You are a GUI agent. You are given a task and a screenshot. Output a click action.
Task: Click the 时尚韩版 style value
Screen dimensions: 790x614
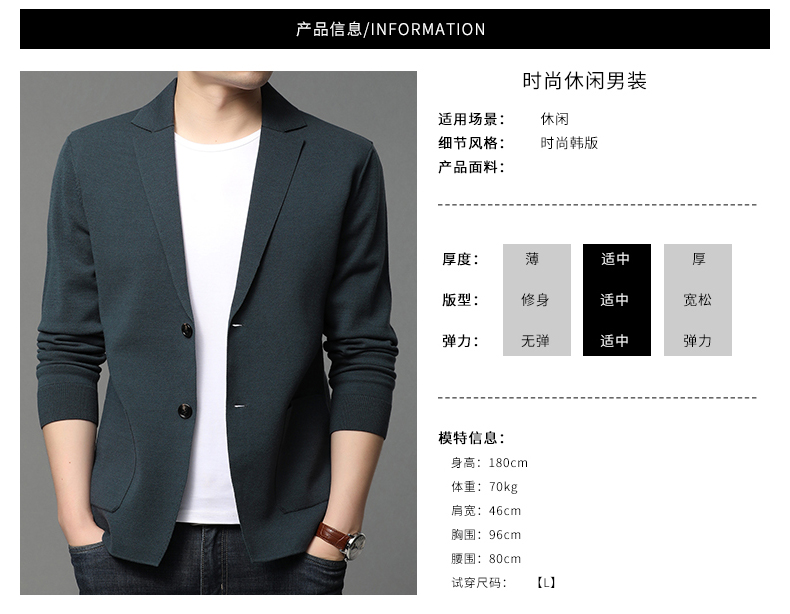click(x=569, y=143)
